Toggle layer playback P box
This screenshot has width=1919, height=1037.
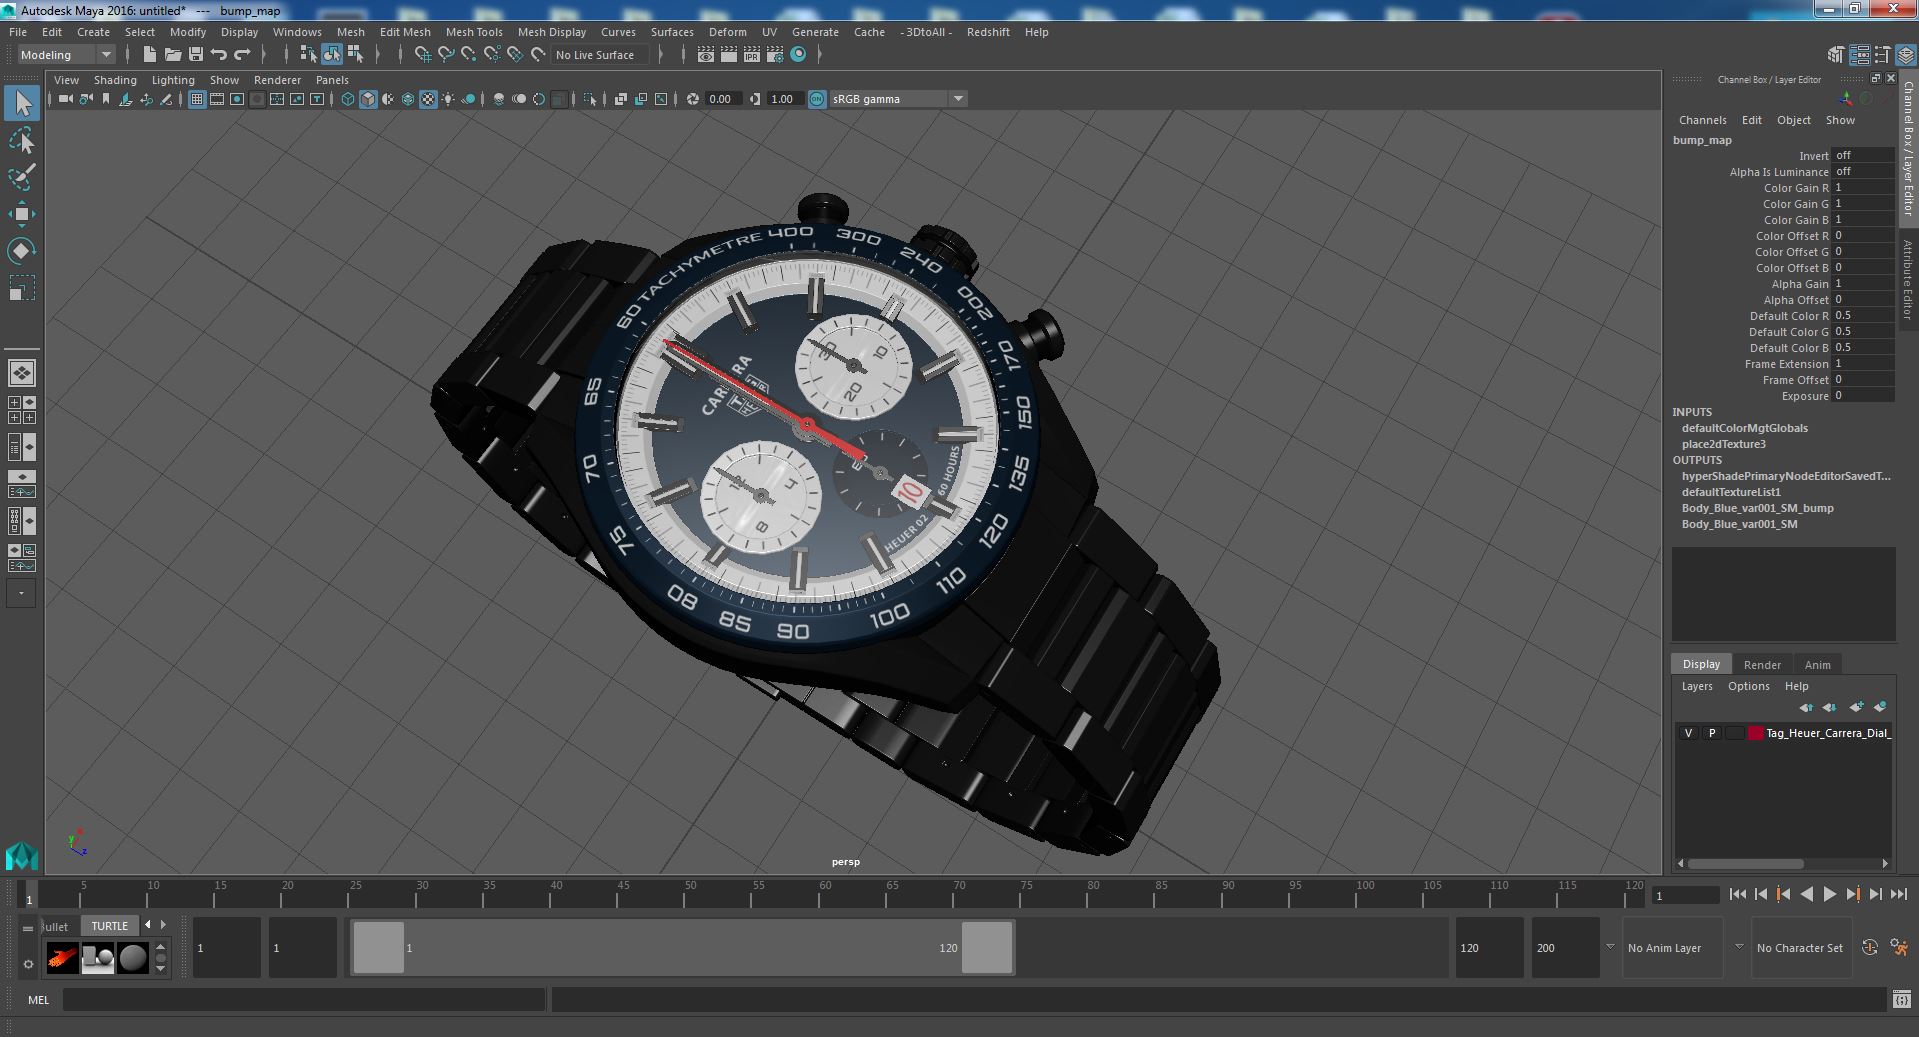click(1712, 733)
